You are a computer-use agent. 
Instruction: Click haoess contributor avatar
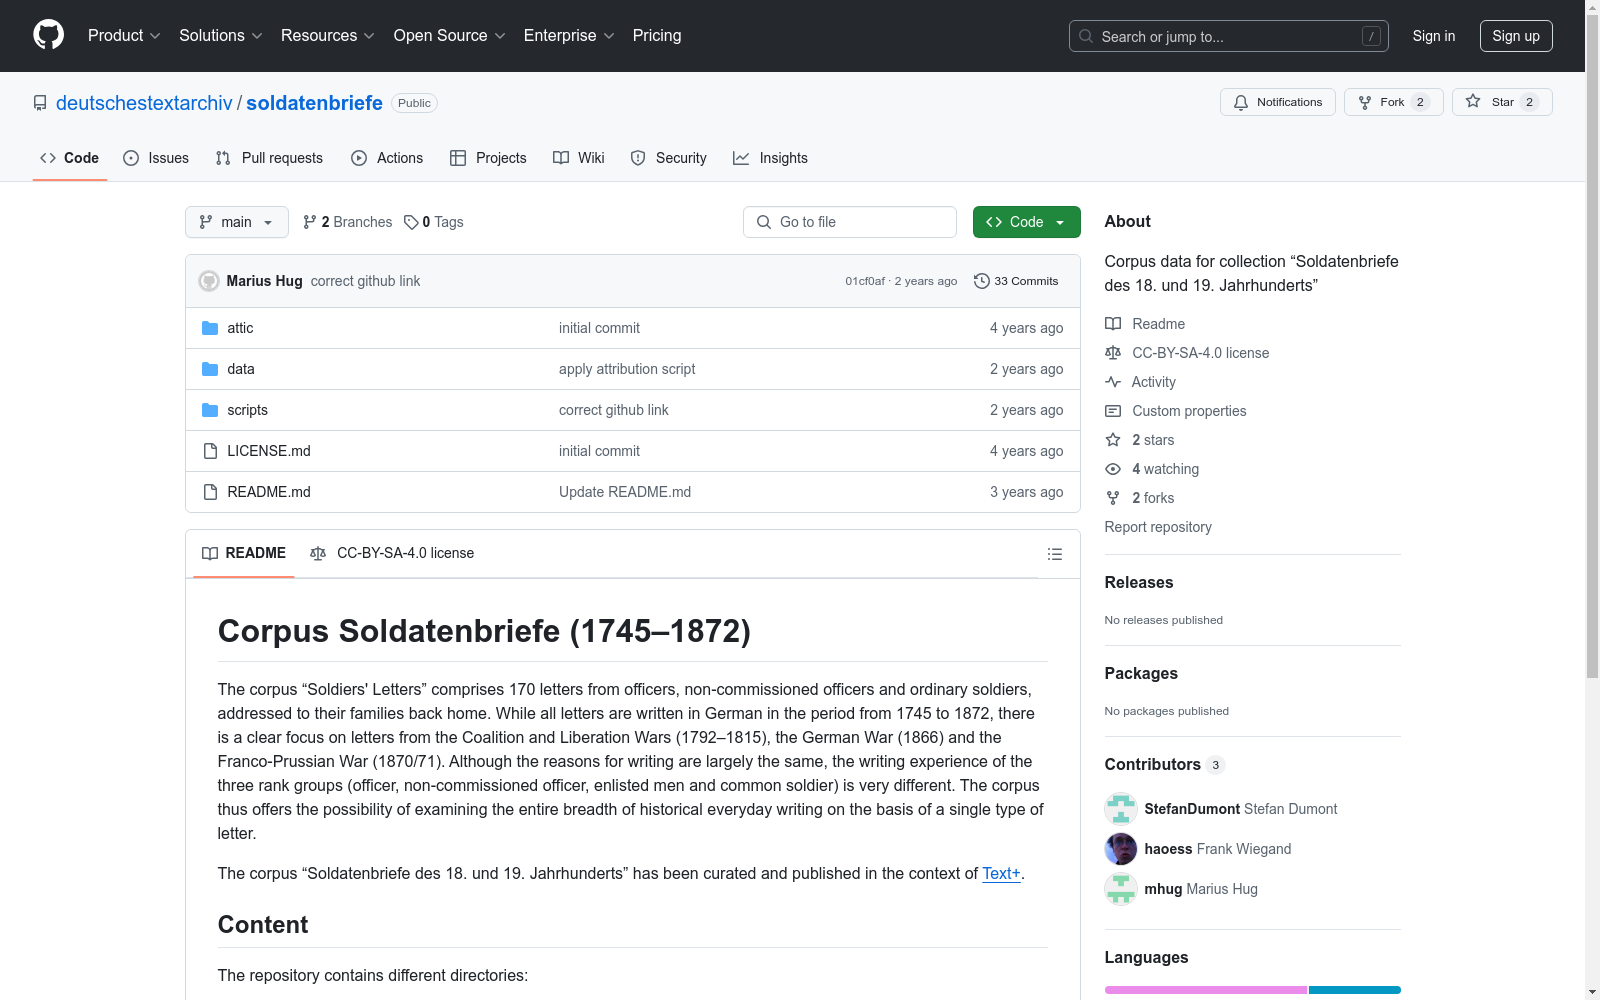point(1121,849)
